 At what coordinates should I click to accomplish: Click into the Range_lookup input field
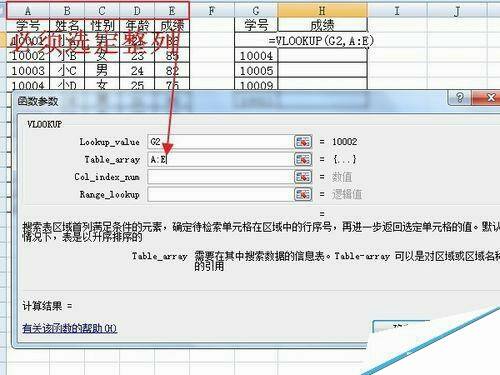(x=220, y=194)
